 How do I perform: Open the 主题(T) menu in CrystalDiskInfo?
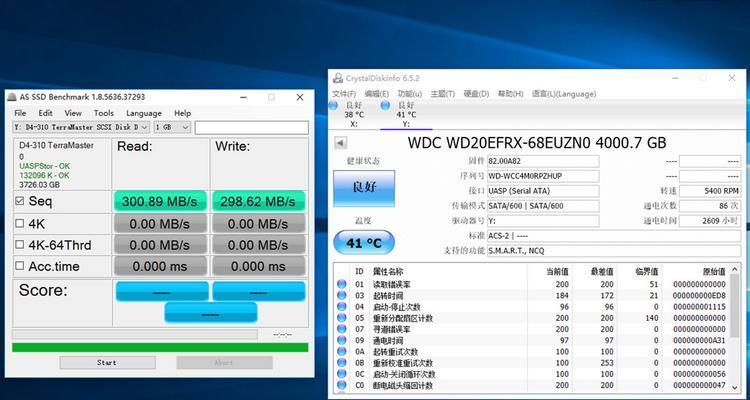click(442, 94)
